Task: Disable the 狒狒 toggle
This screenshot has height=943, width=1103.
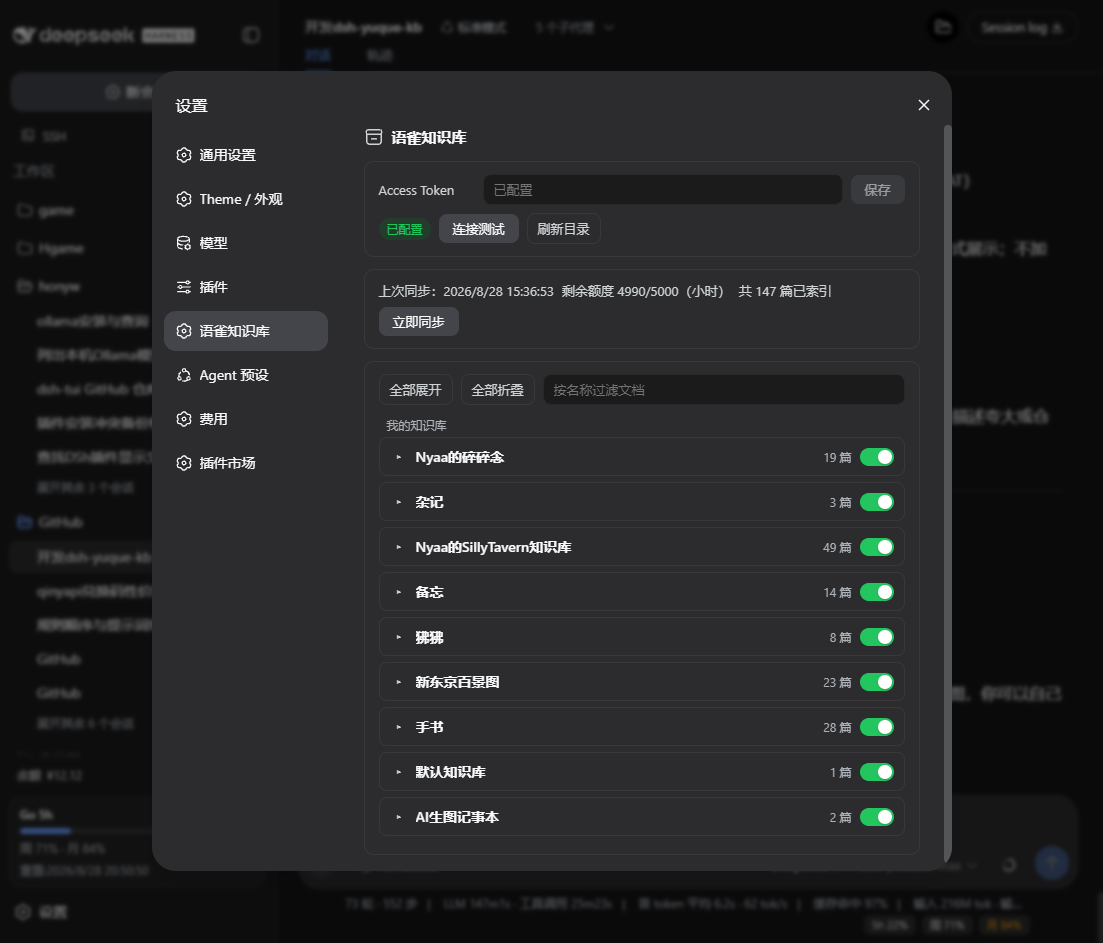Action: click(x=876, y=637)
